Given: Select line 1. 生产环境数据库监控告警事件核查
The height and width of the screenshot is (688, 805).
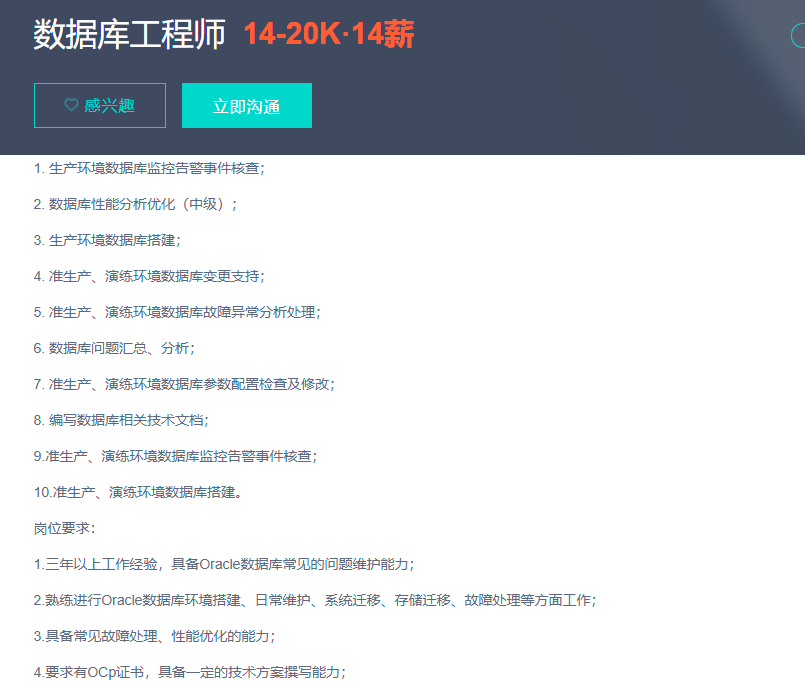Looking at the screenshot, I should pos(149,168).
